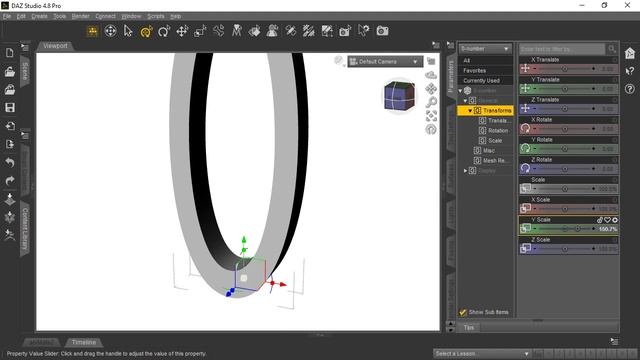The image size is (640, 360).
Task: Select the Rotate tool in toolbar
Action: click(x=164, y=31)
